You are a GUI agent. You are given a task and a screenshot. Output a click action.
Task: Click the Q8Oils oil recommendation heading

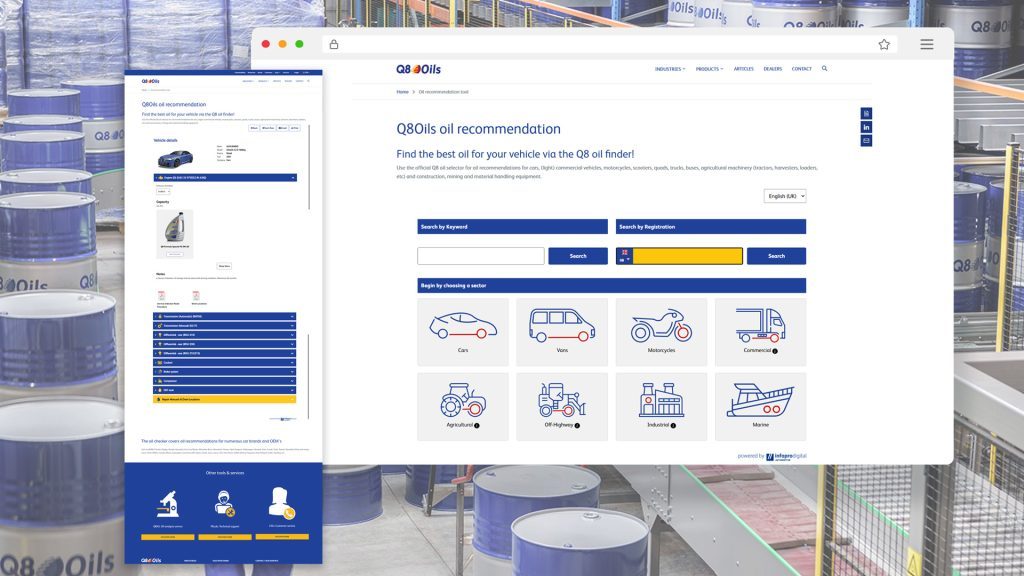point(479,129)
